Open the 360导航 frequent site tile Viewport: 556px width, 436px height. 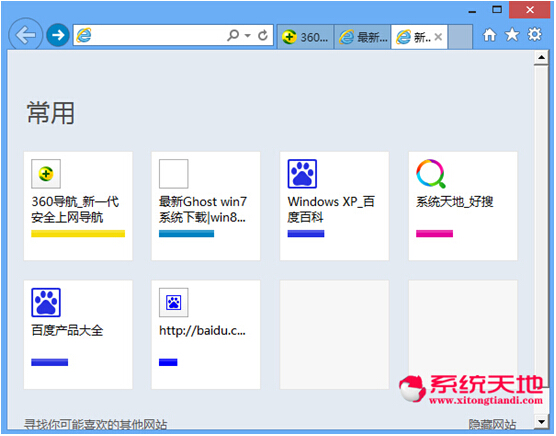click(78, 206)
